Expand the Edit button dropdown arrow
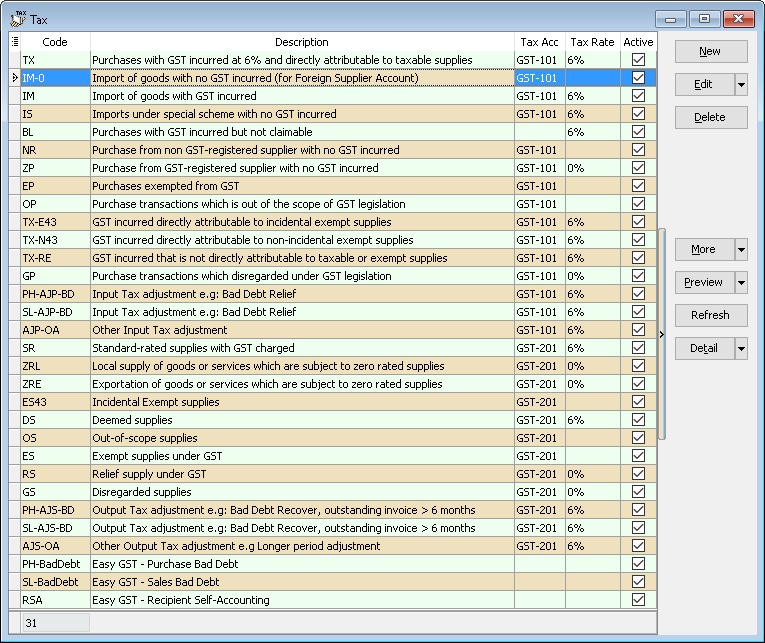Viewport: 765px width, 643px height. click(x=741, y=84)
